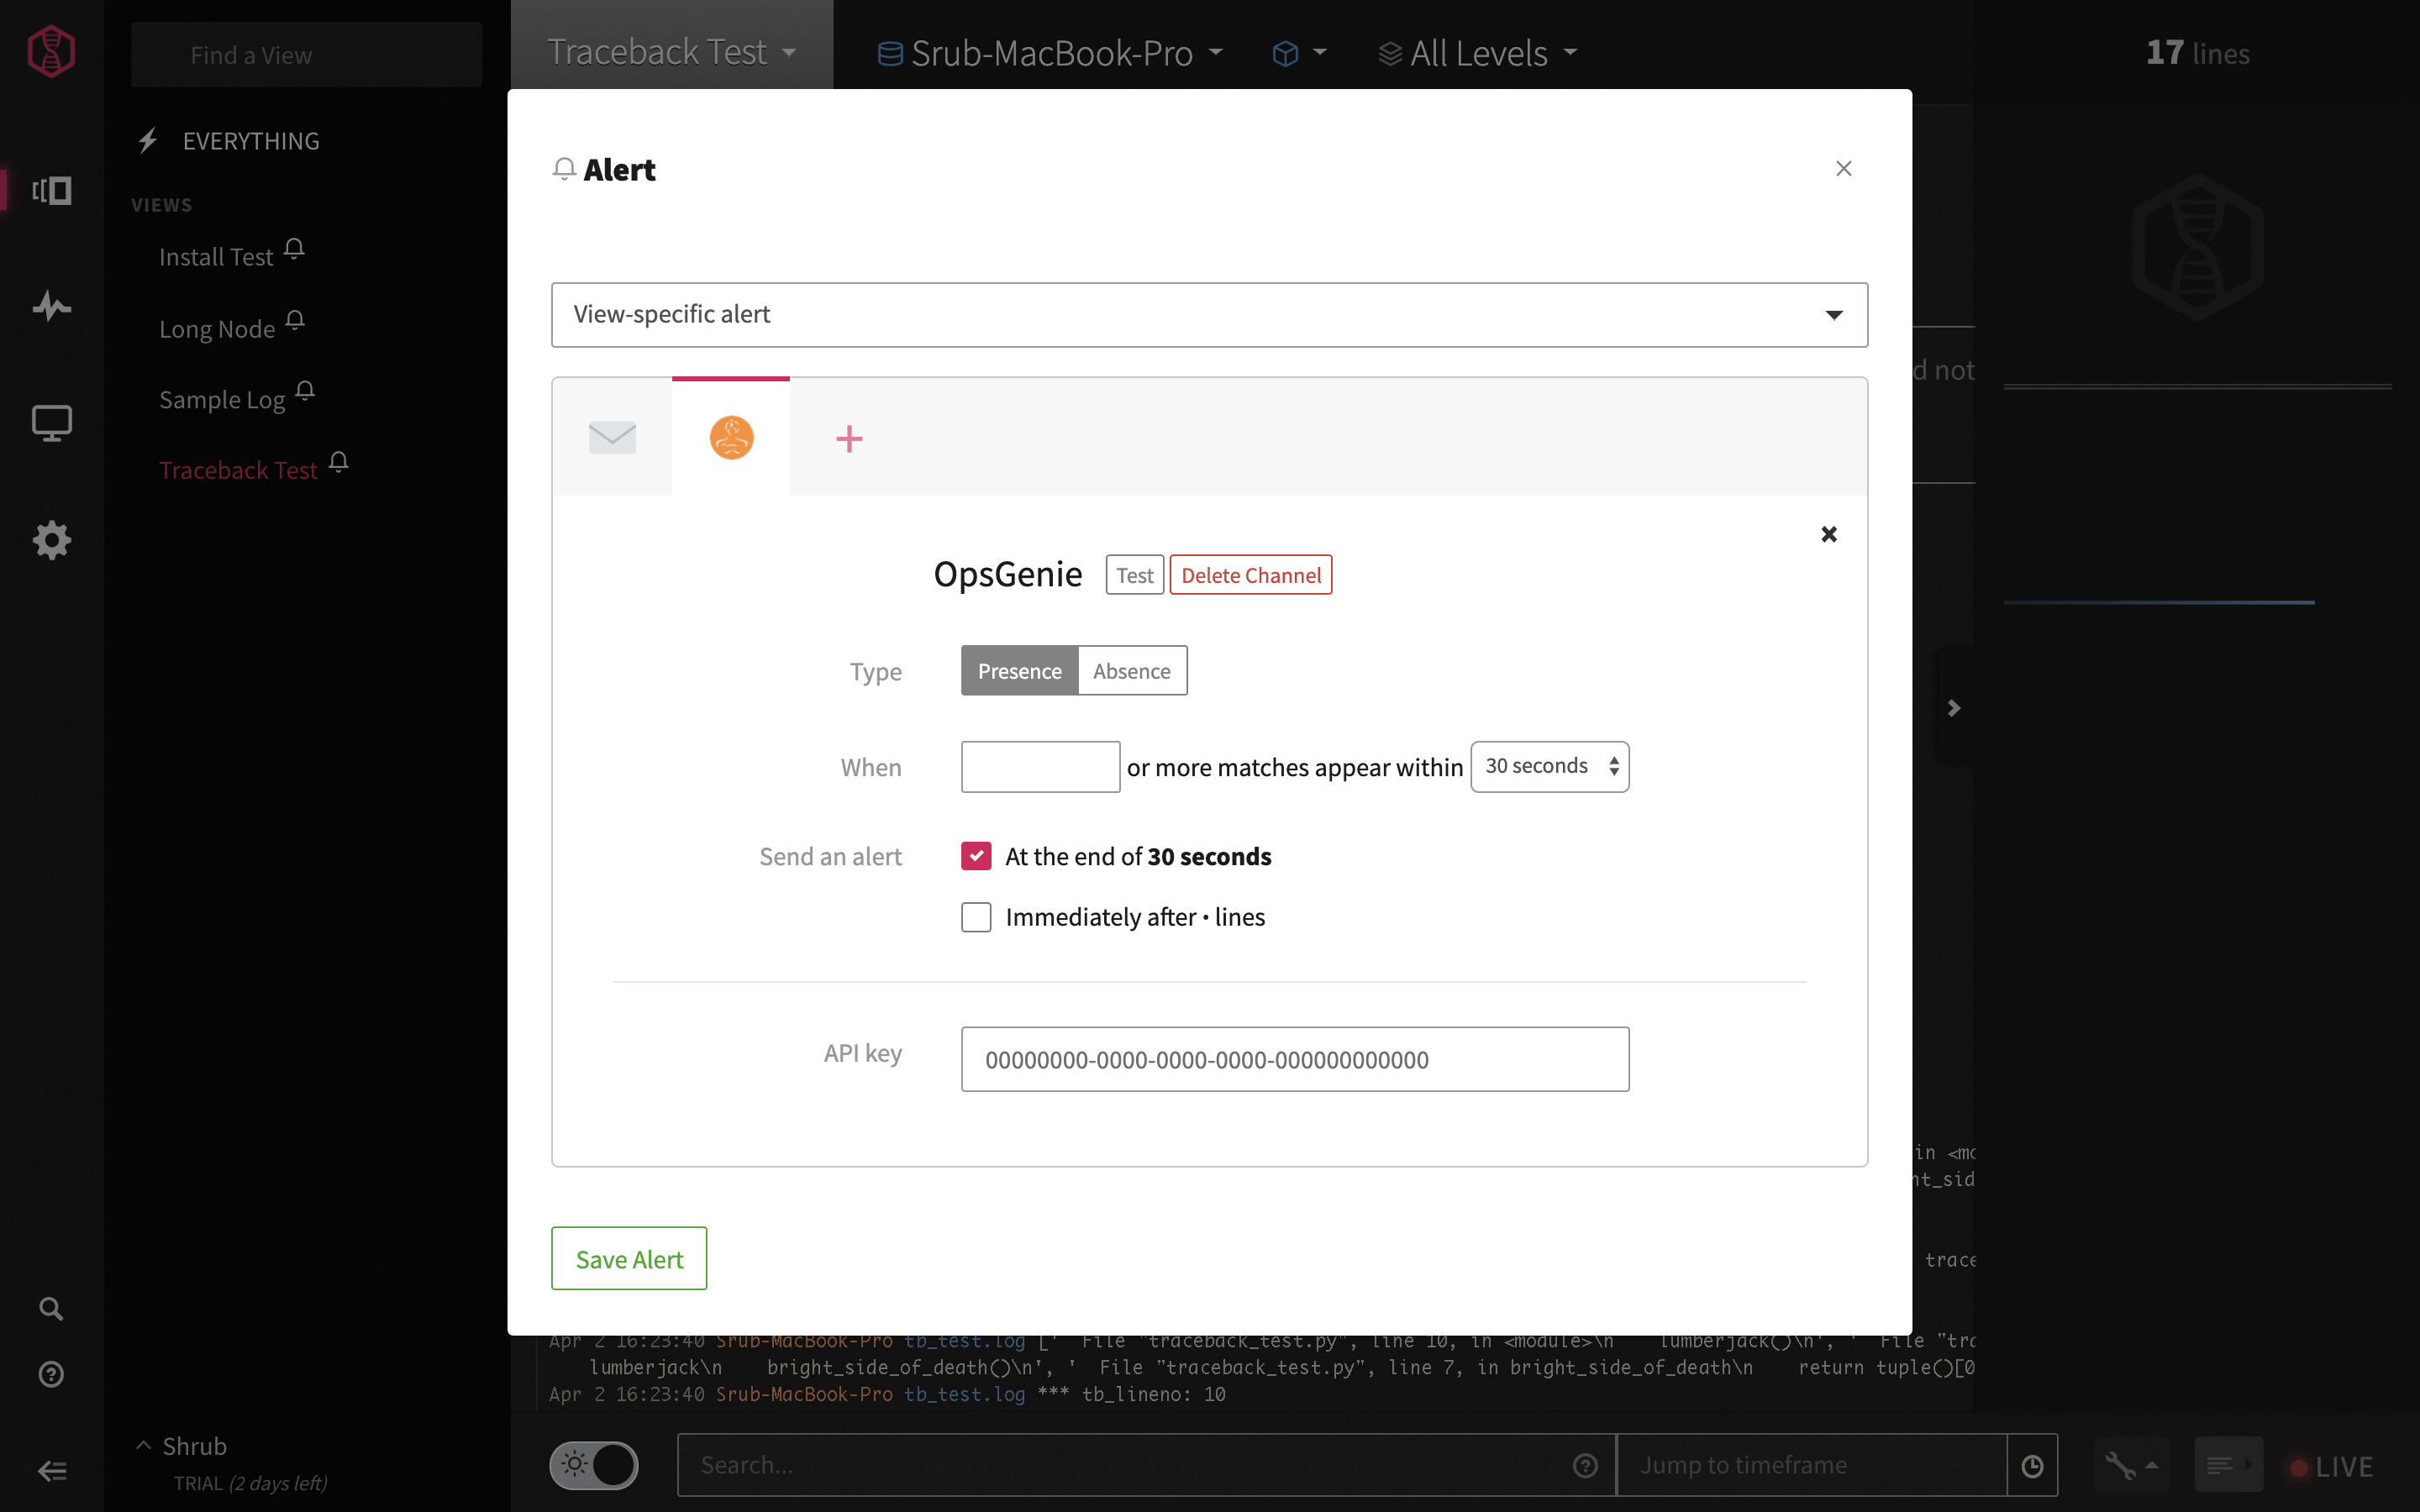Open the View-specific alert dropdown
This screenshot has height=1512, width=2420.
(1208, 315)
